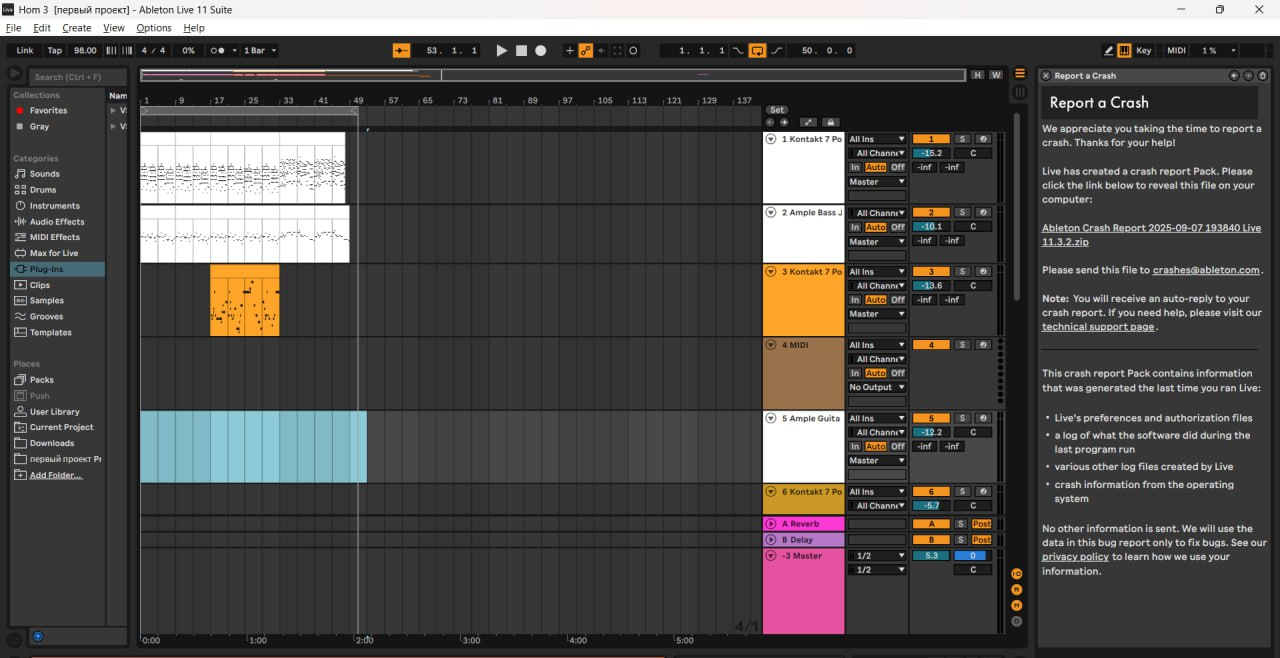Image resolution: width=1280 pixels, height=658 pixels.
Task: Show the In/Out section (I-O button)
Action: [x=1016, y=574]
